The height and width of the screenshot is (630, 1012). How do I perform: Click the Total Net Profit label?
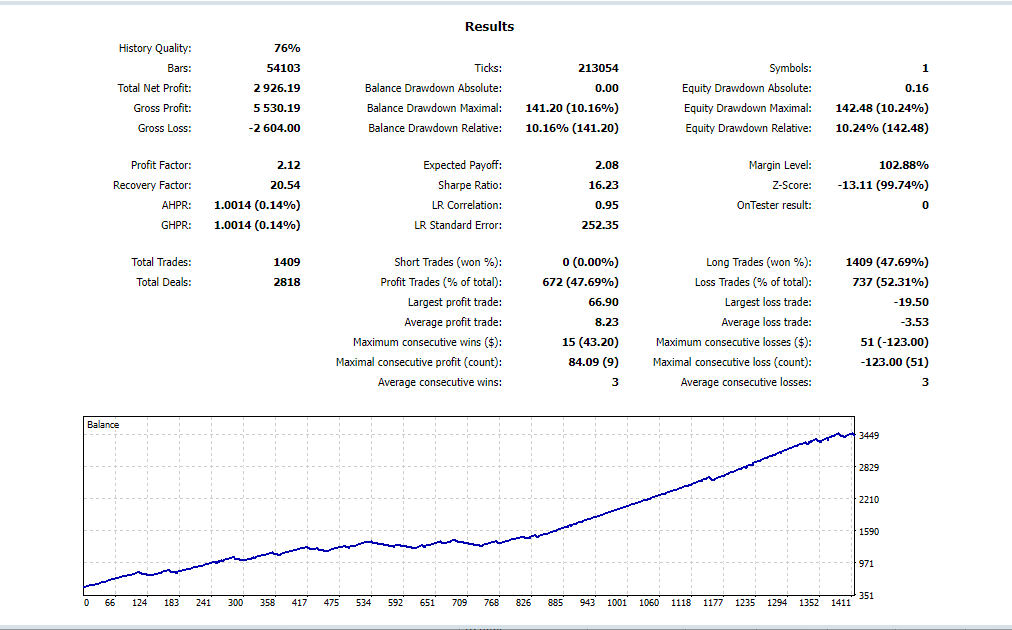point(154,88)
